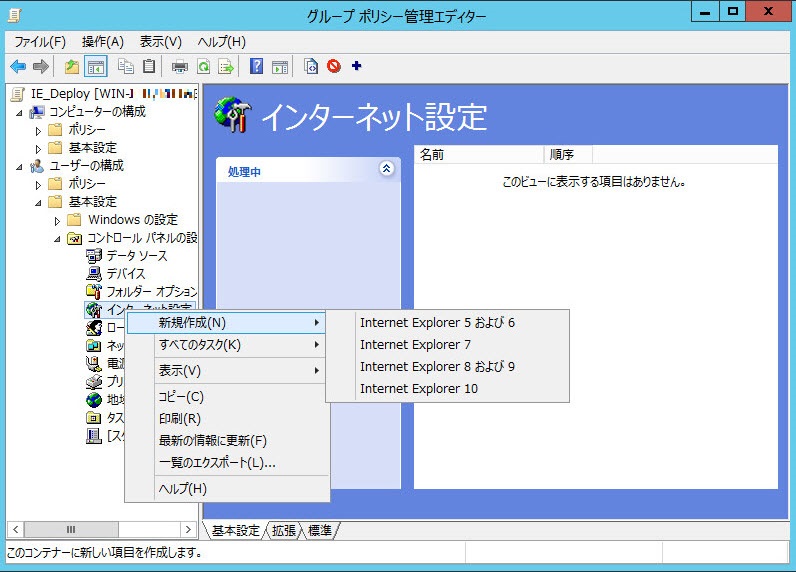Click the red prohibition circle toolbar icon
This screenshot has height=572, width=796.
tap(334, 67)
